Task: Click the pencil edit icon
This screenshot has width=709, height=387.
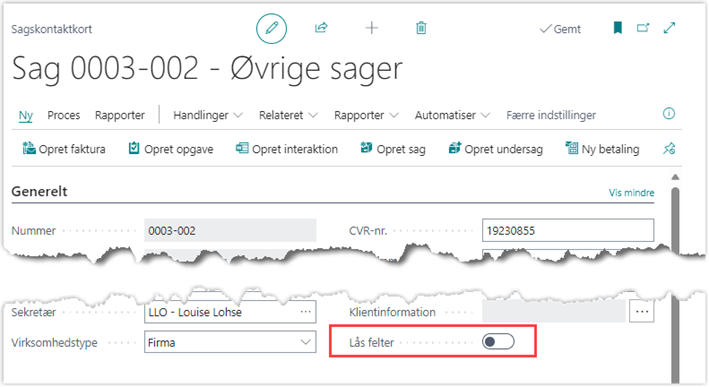Action: tap(271, 28)
